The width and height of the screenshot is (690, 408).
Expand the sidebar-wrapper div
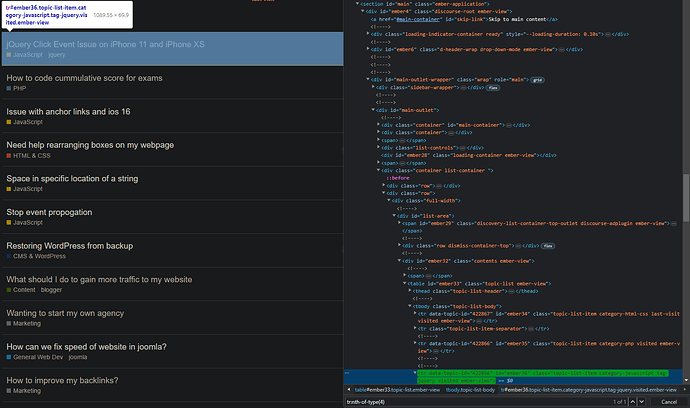pyautogui.click(x=373, y=87)
